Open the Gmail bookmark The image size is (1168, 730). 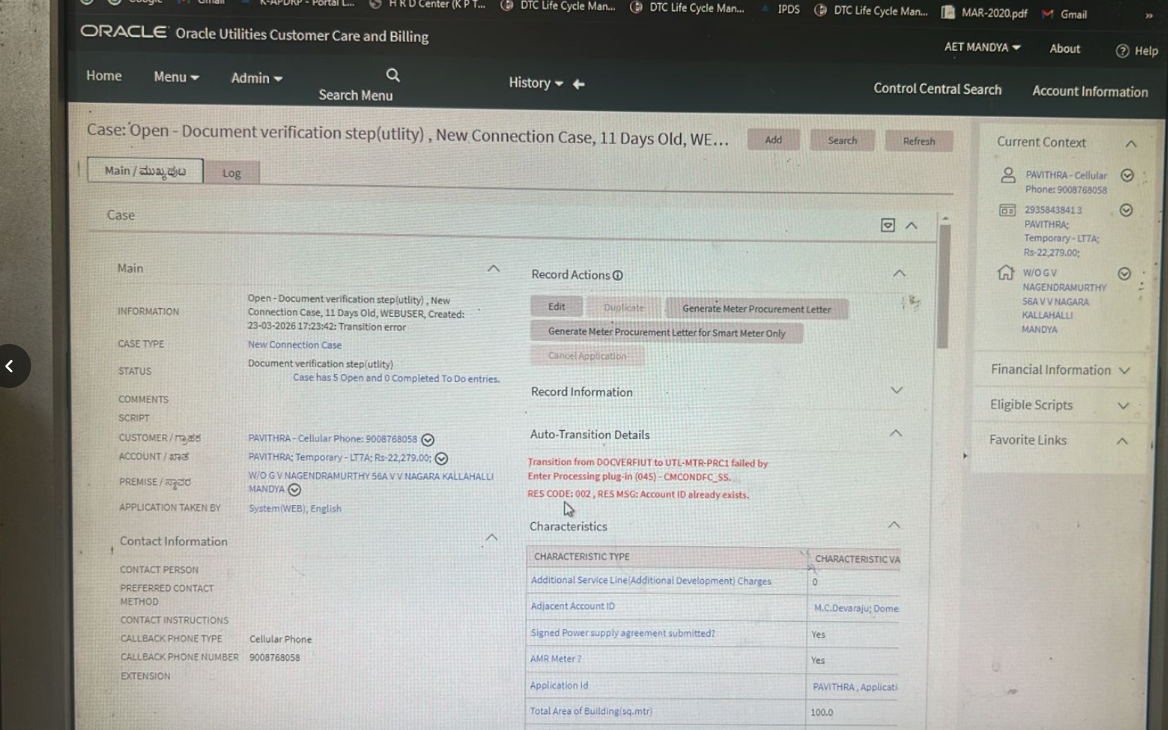[1064, 14]
